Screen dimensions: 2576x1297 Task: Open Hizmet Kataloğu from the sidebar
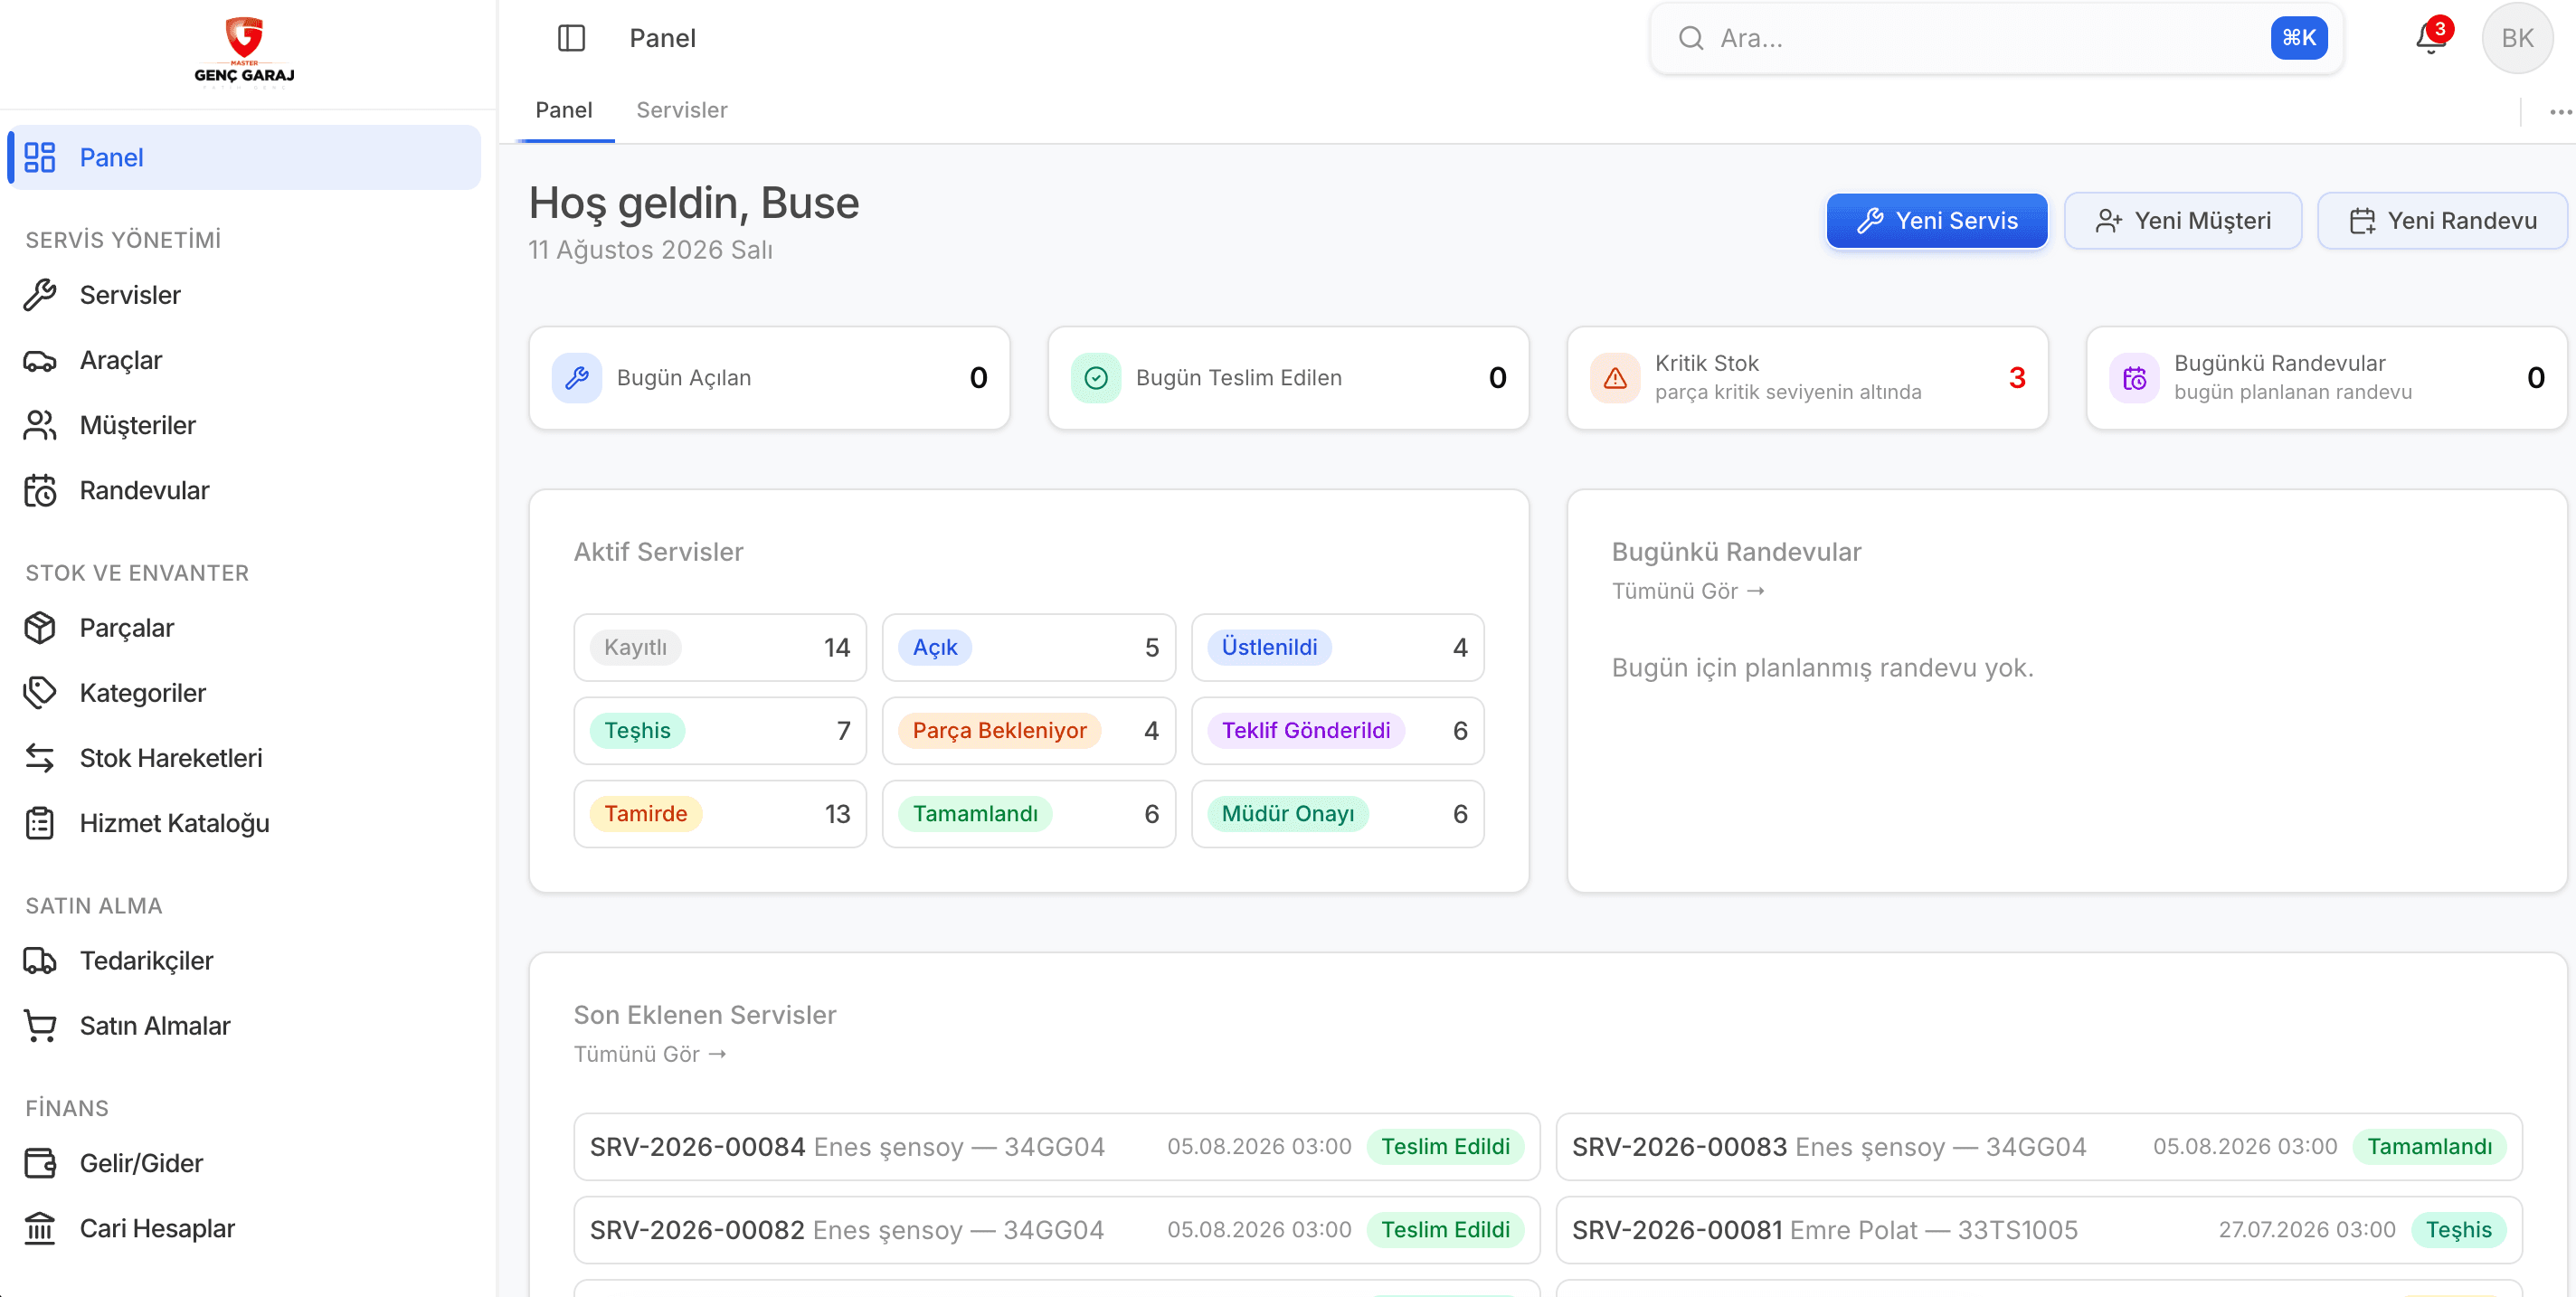(244, 823)
